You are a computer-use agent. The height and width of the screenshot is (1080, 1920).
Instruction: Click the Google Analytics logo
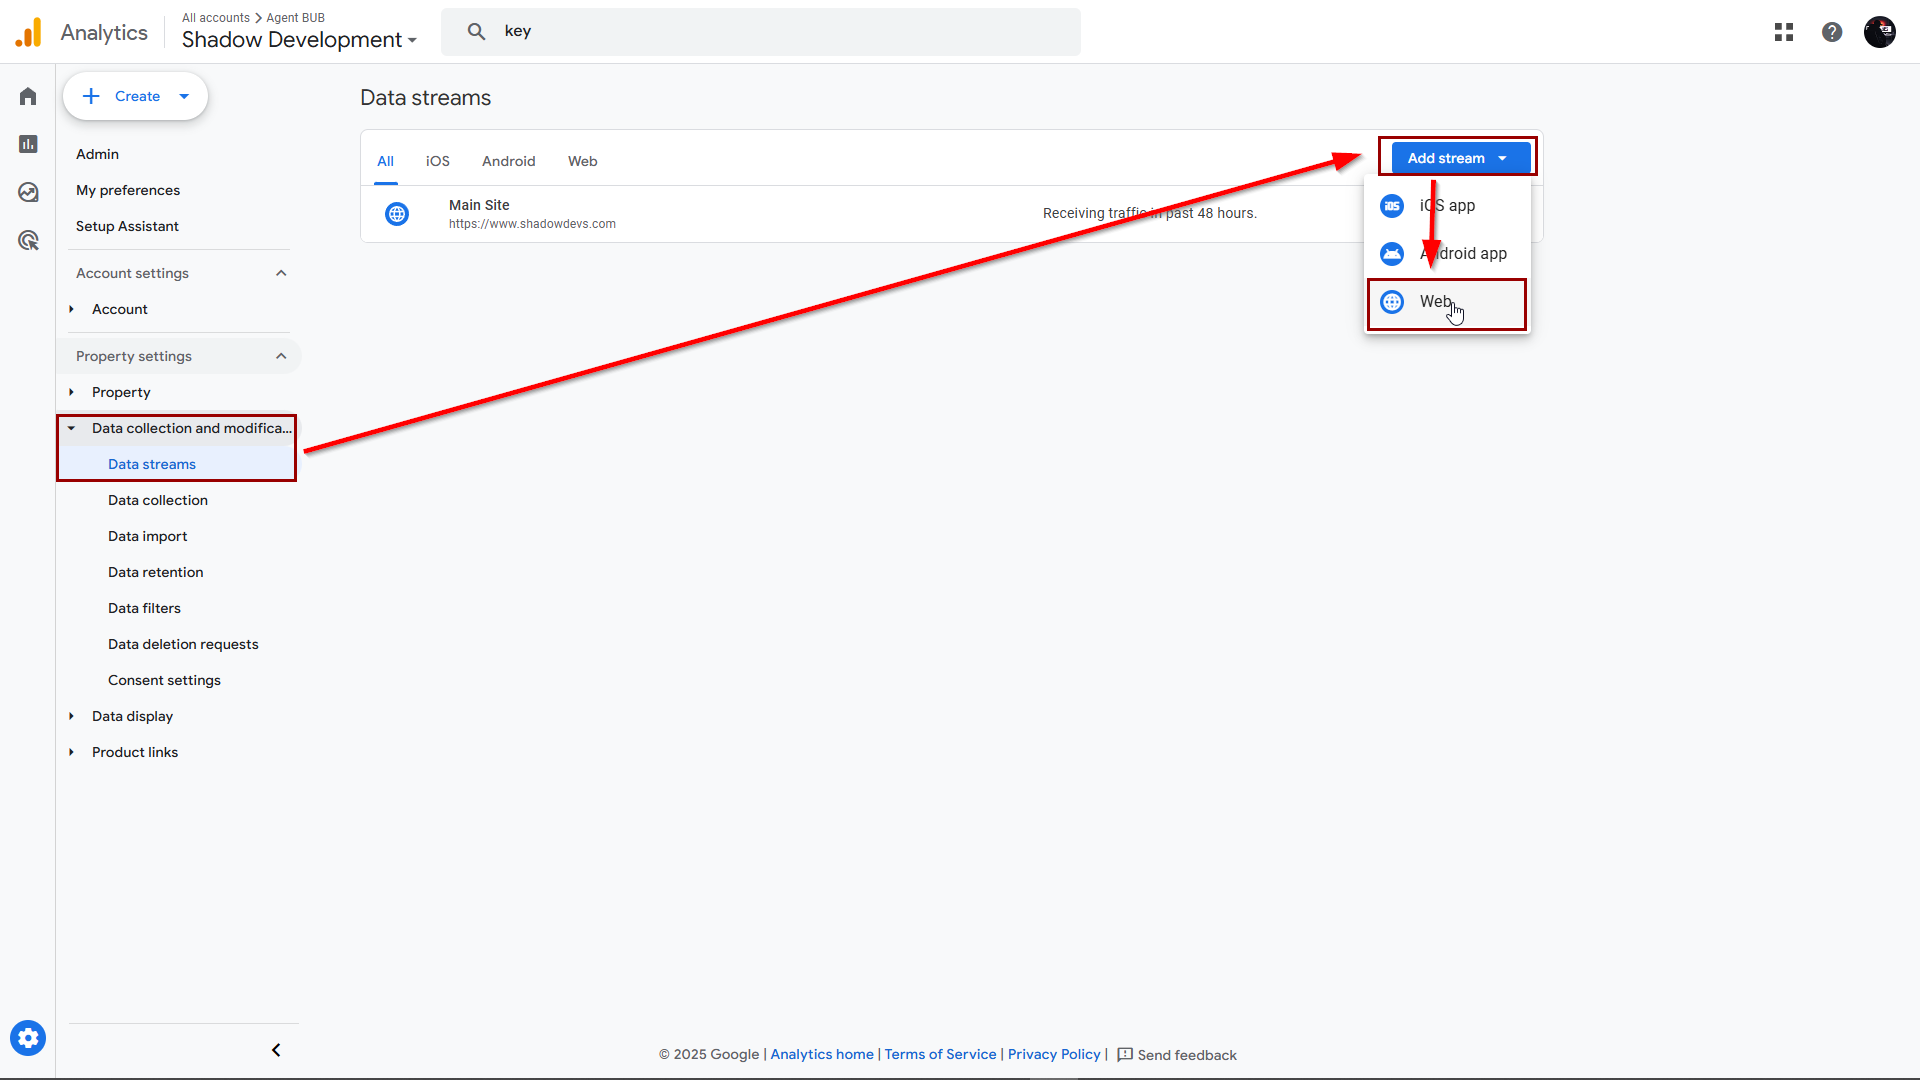click(29, 32)
